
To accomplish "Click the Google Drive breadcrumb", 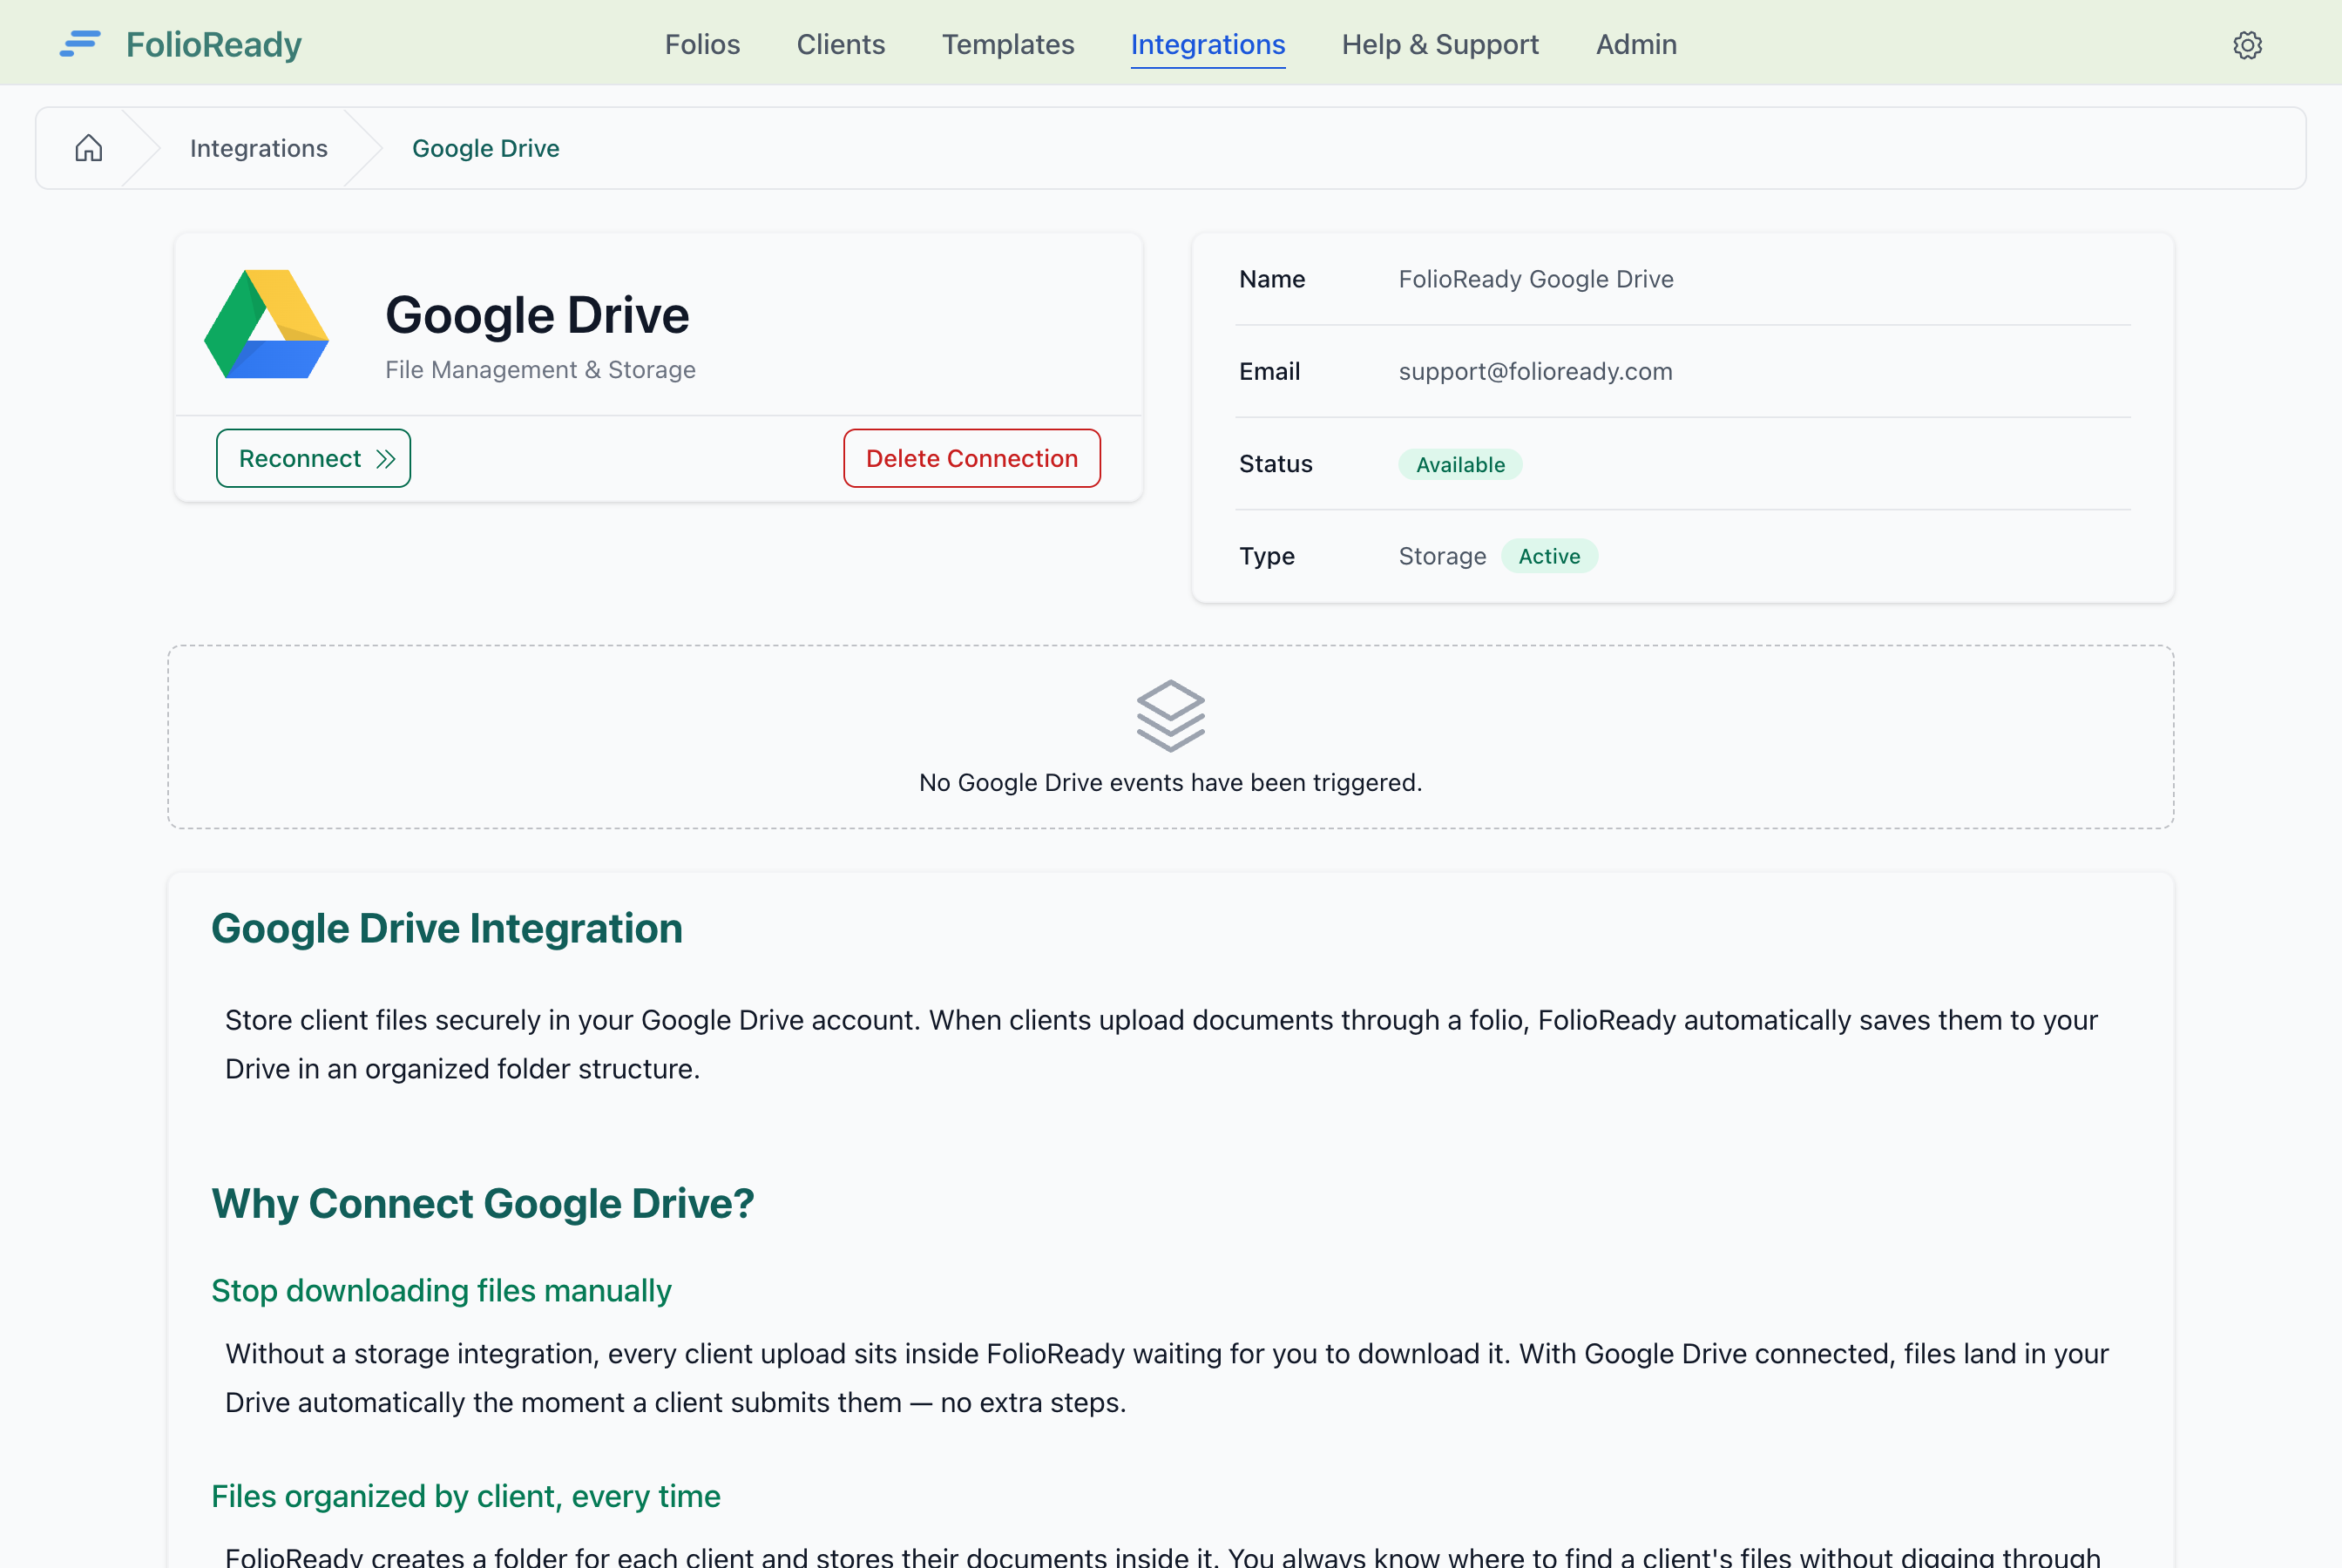I will click(x=485, y=148).
